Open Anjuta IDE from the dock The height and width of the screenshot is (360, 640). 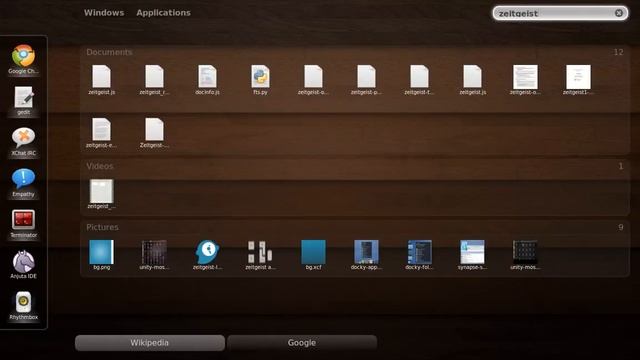point(23,264)
